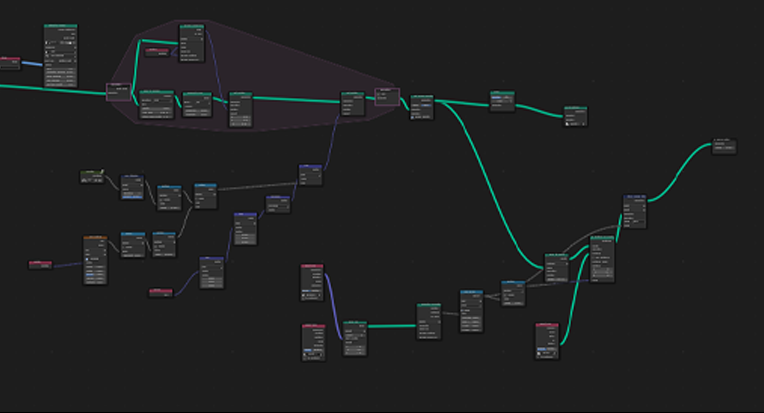The height and width of the screenshot is (413, 764).
Task: Select the node wired directly into the output node
Action: pyautogui.click(x=634, y=211)
